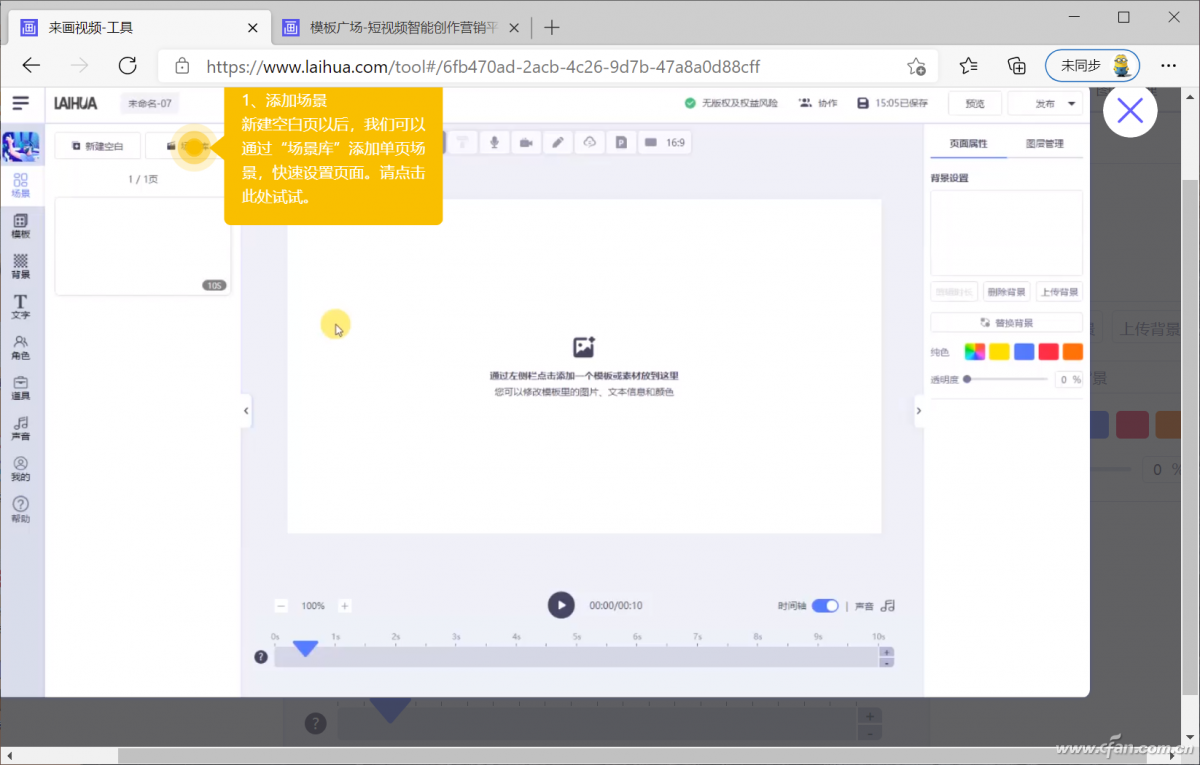Click the 协作 (Collaborate) icon
Screen dimensions: 1200x765
[x=818, y=103]
